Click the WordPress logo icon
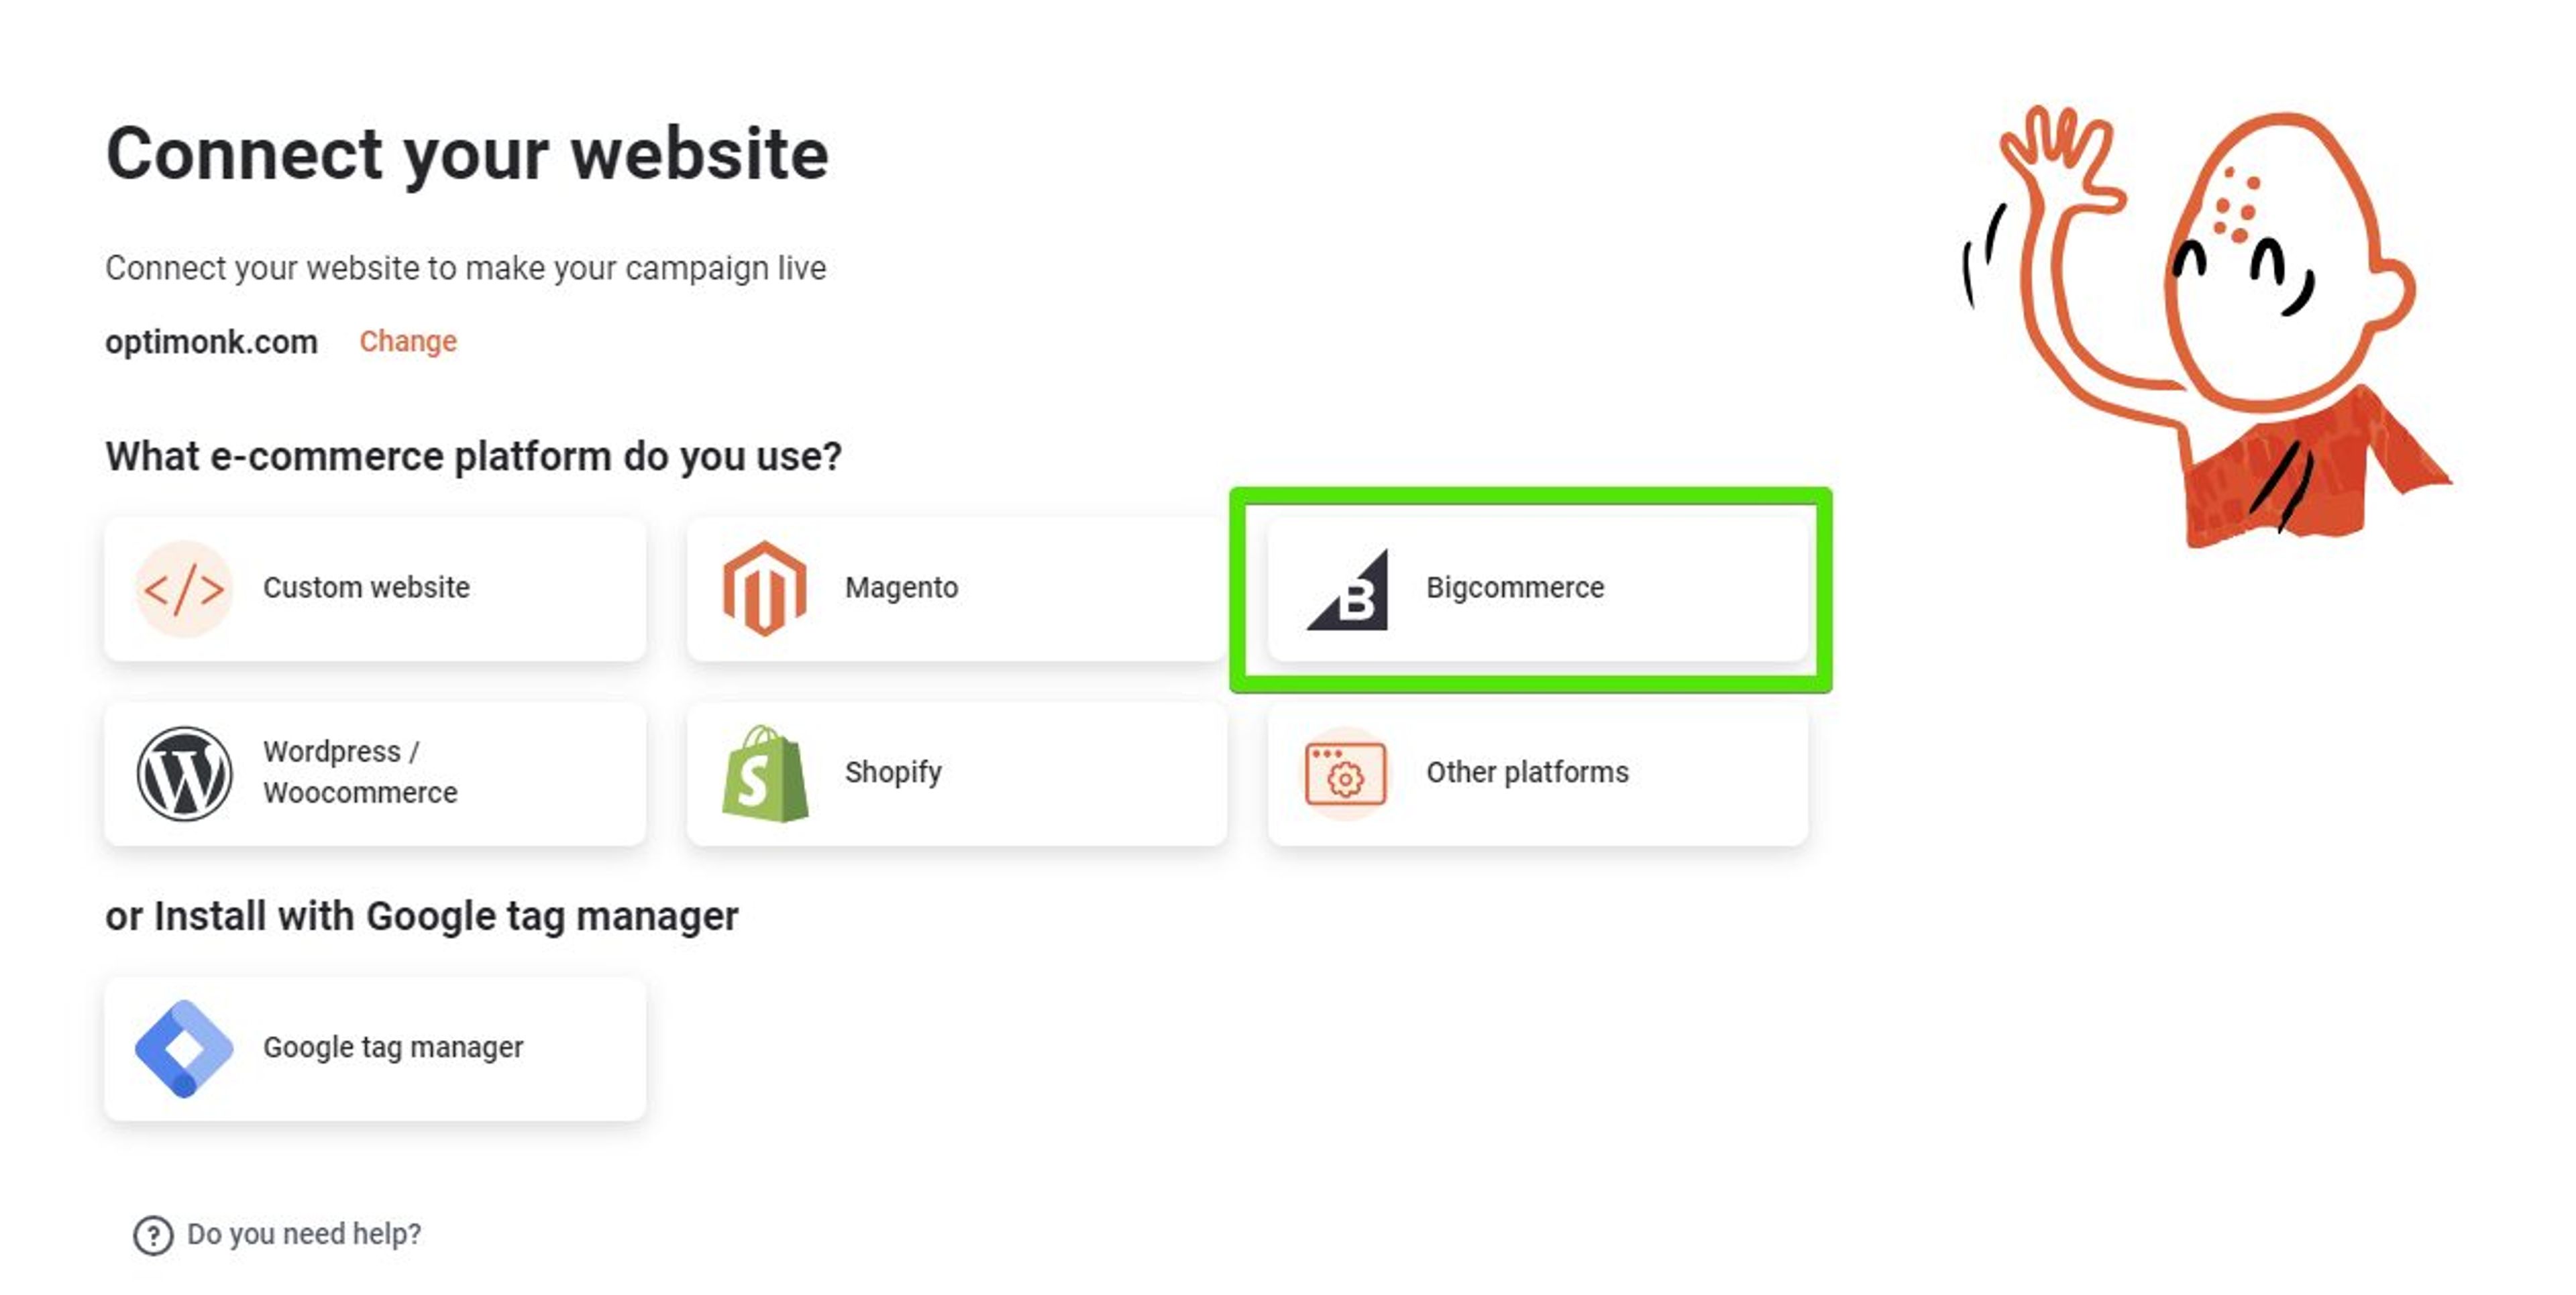 pos(186,772)
